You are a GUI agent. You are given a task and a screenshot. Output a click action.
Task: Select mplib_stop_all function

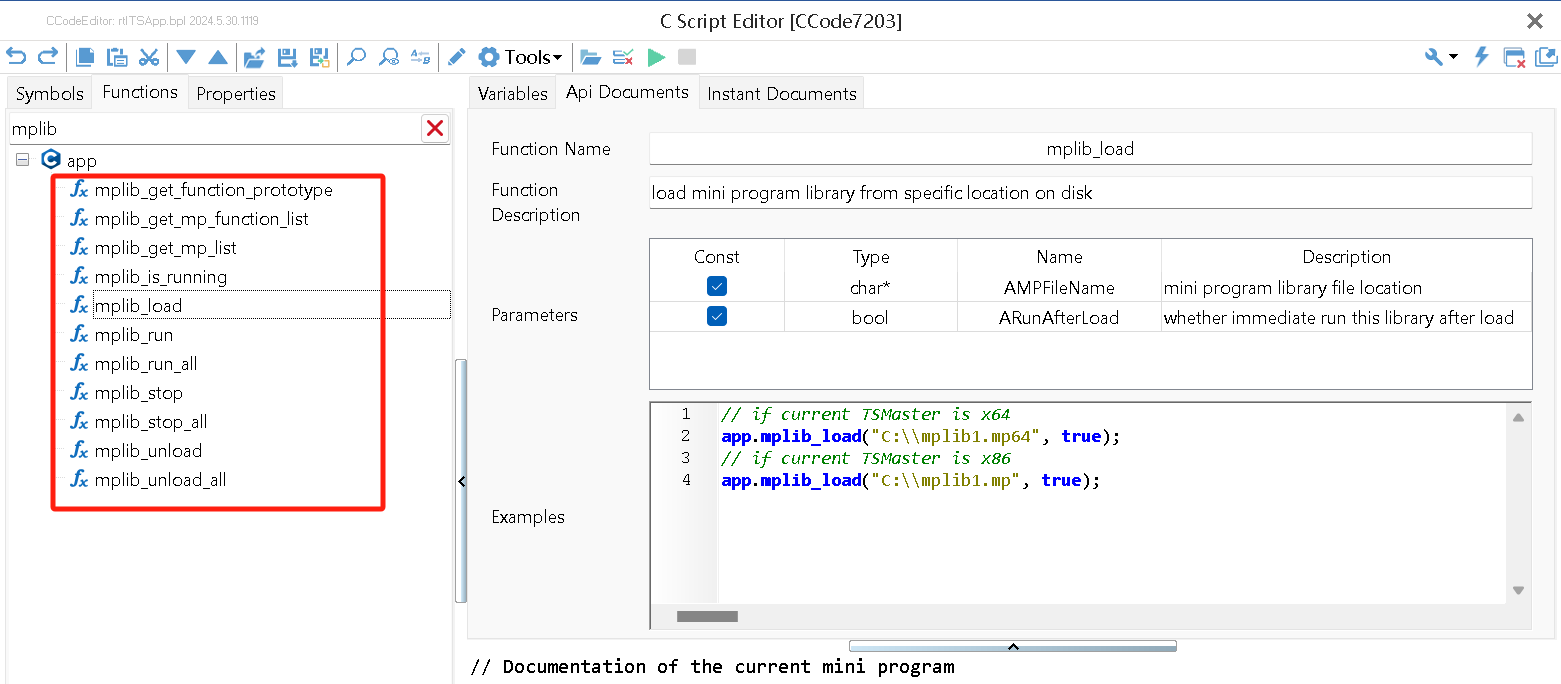pyautogui.click(x=151, y=422)
